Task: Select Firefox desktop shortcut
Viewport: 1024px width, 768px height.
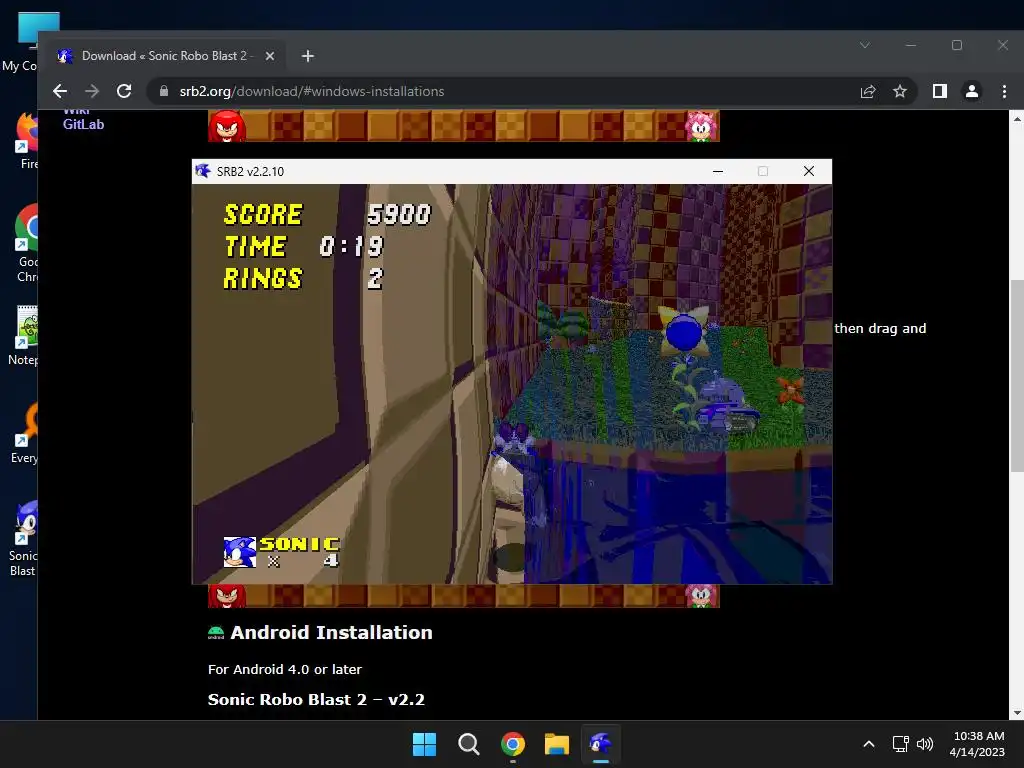Action: click(x=26, y=140)
